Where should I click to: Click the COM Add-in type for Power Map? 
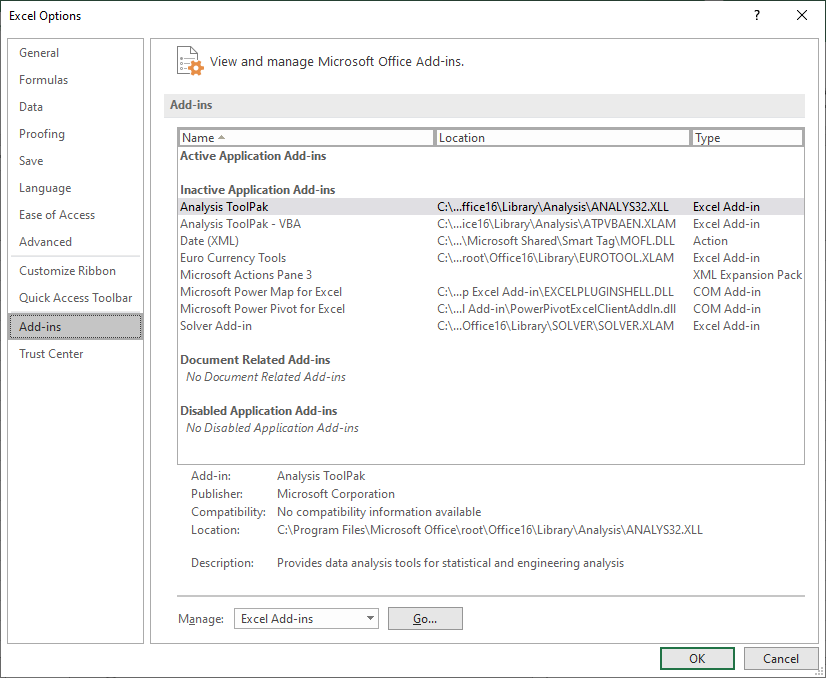click(726, 291)
